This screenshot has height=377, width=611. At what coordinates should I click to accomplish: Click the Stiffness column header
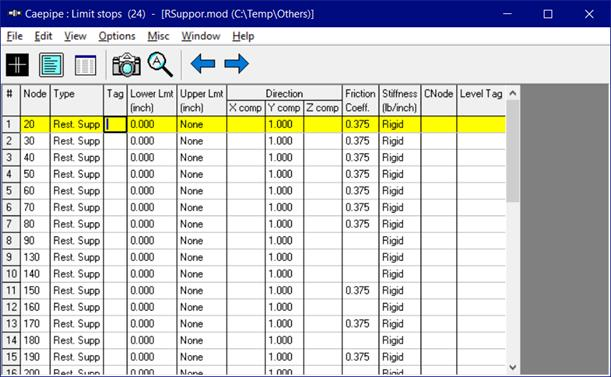399,100
